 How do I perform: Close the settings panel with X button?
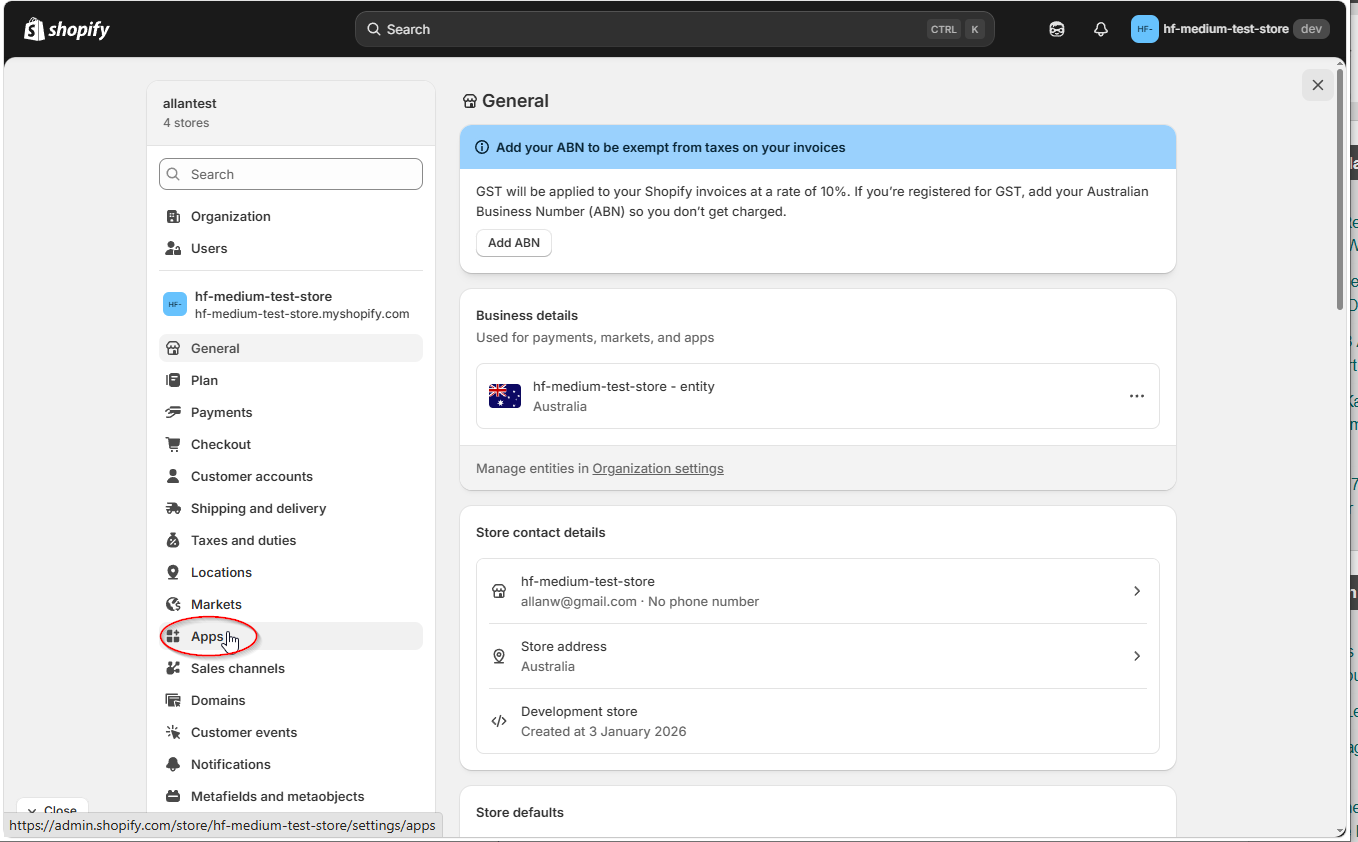coord(1317,85)
